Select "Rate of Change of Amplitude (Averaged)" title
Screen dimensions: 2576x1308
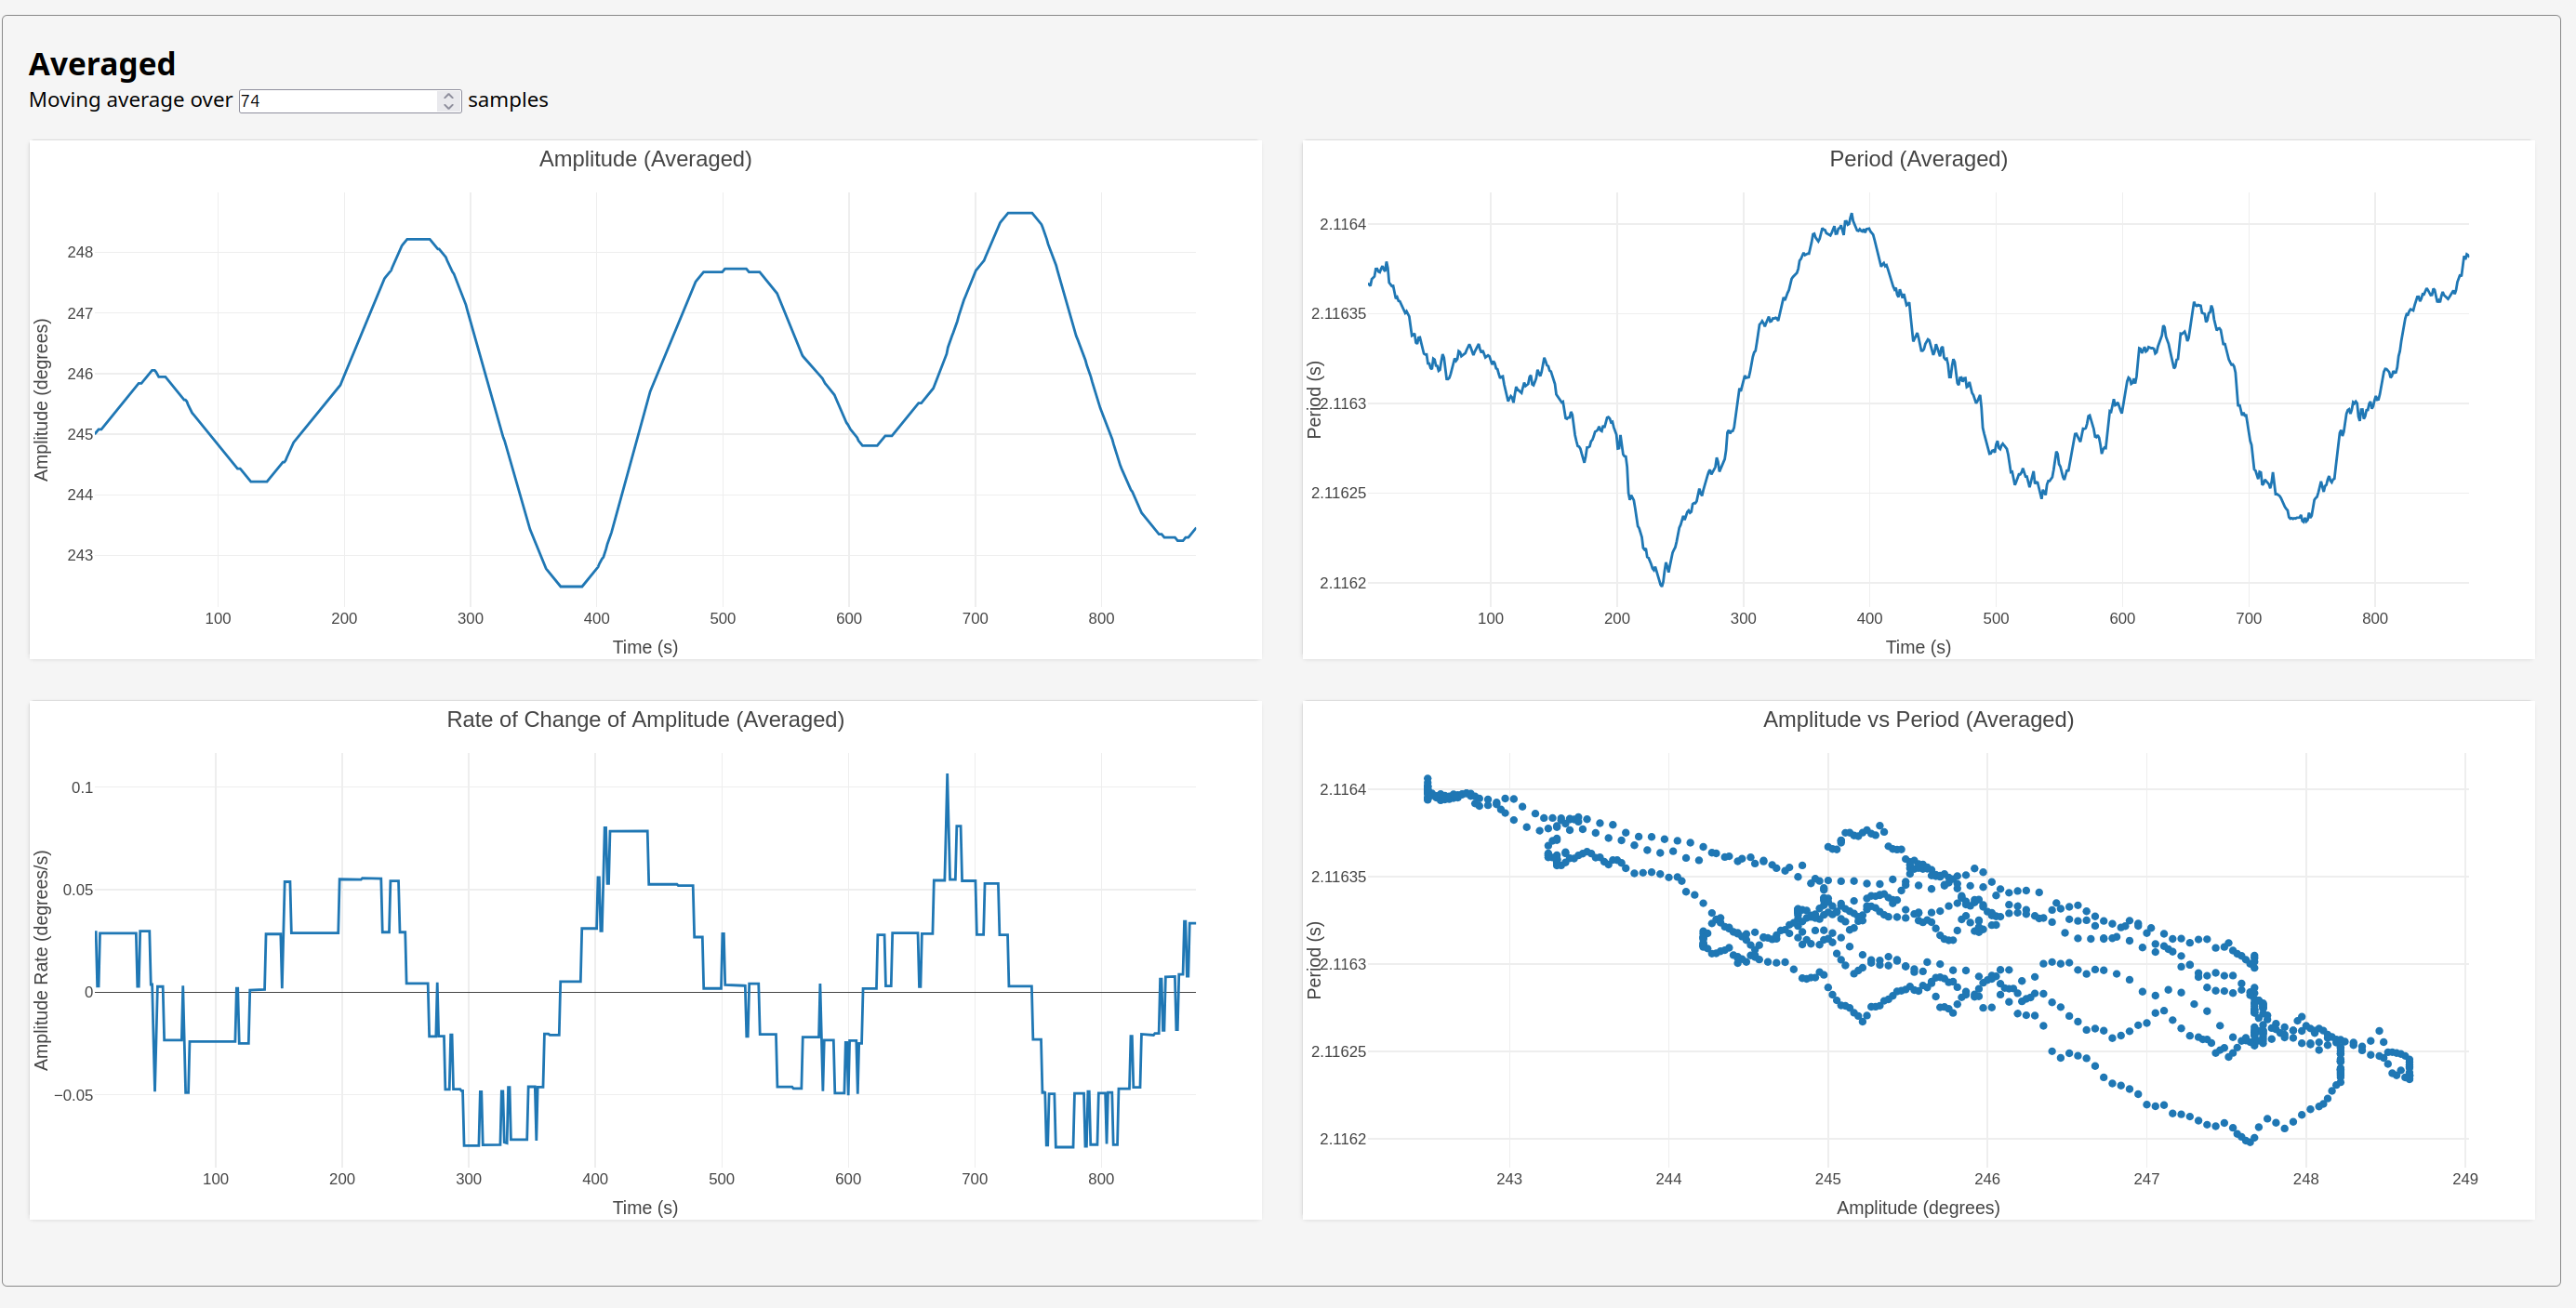coord(645,719)
